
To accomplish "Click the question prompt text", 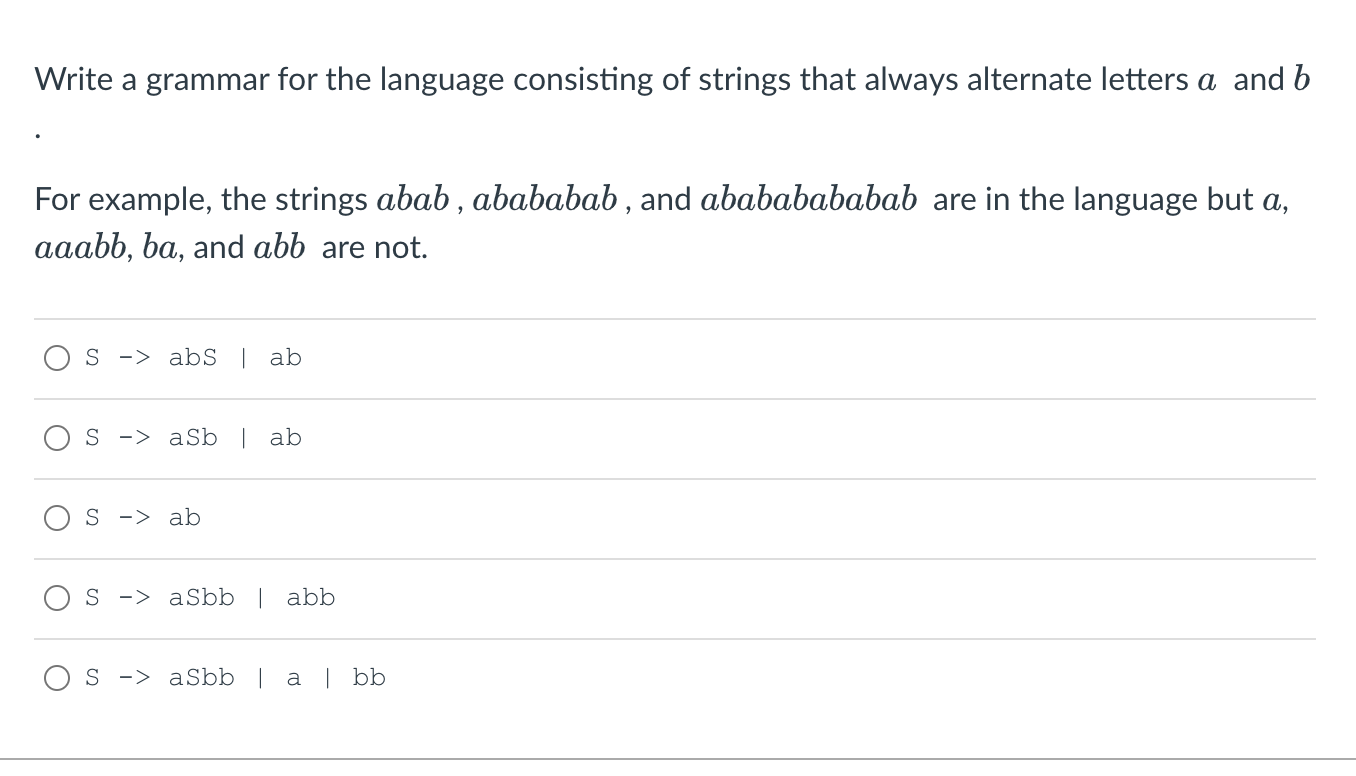I will tap(670, 80).
